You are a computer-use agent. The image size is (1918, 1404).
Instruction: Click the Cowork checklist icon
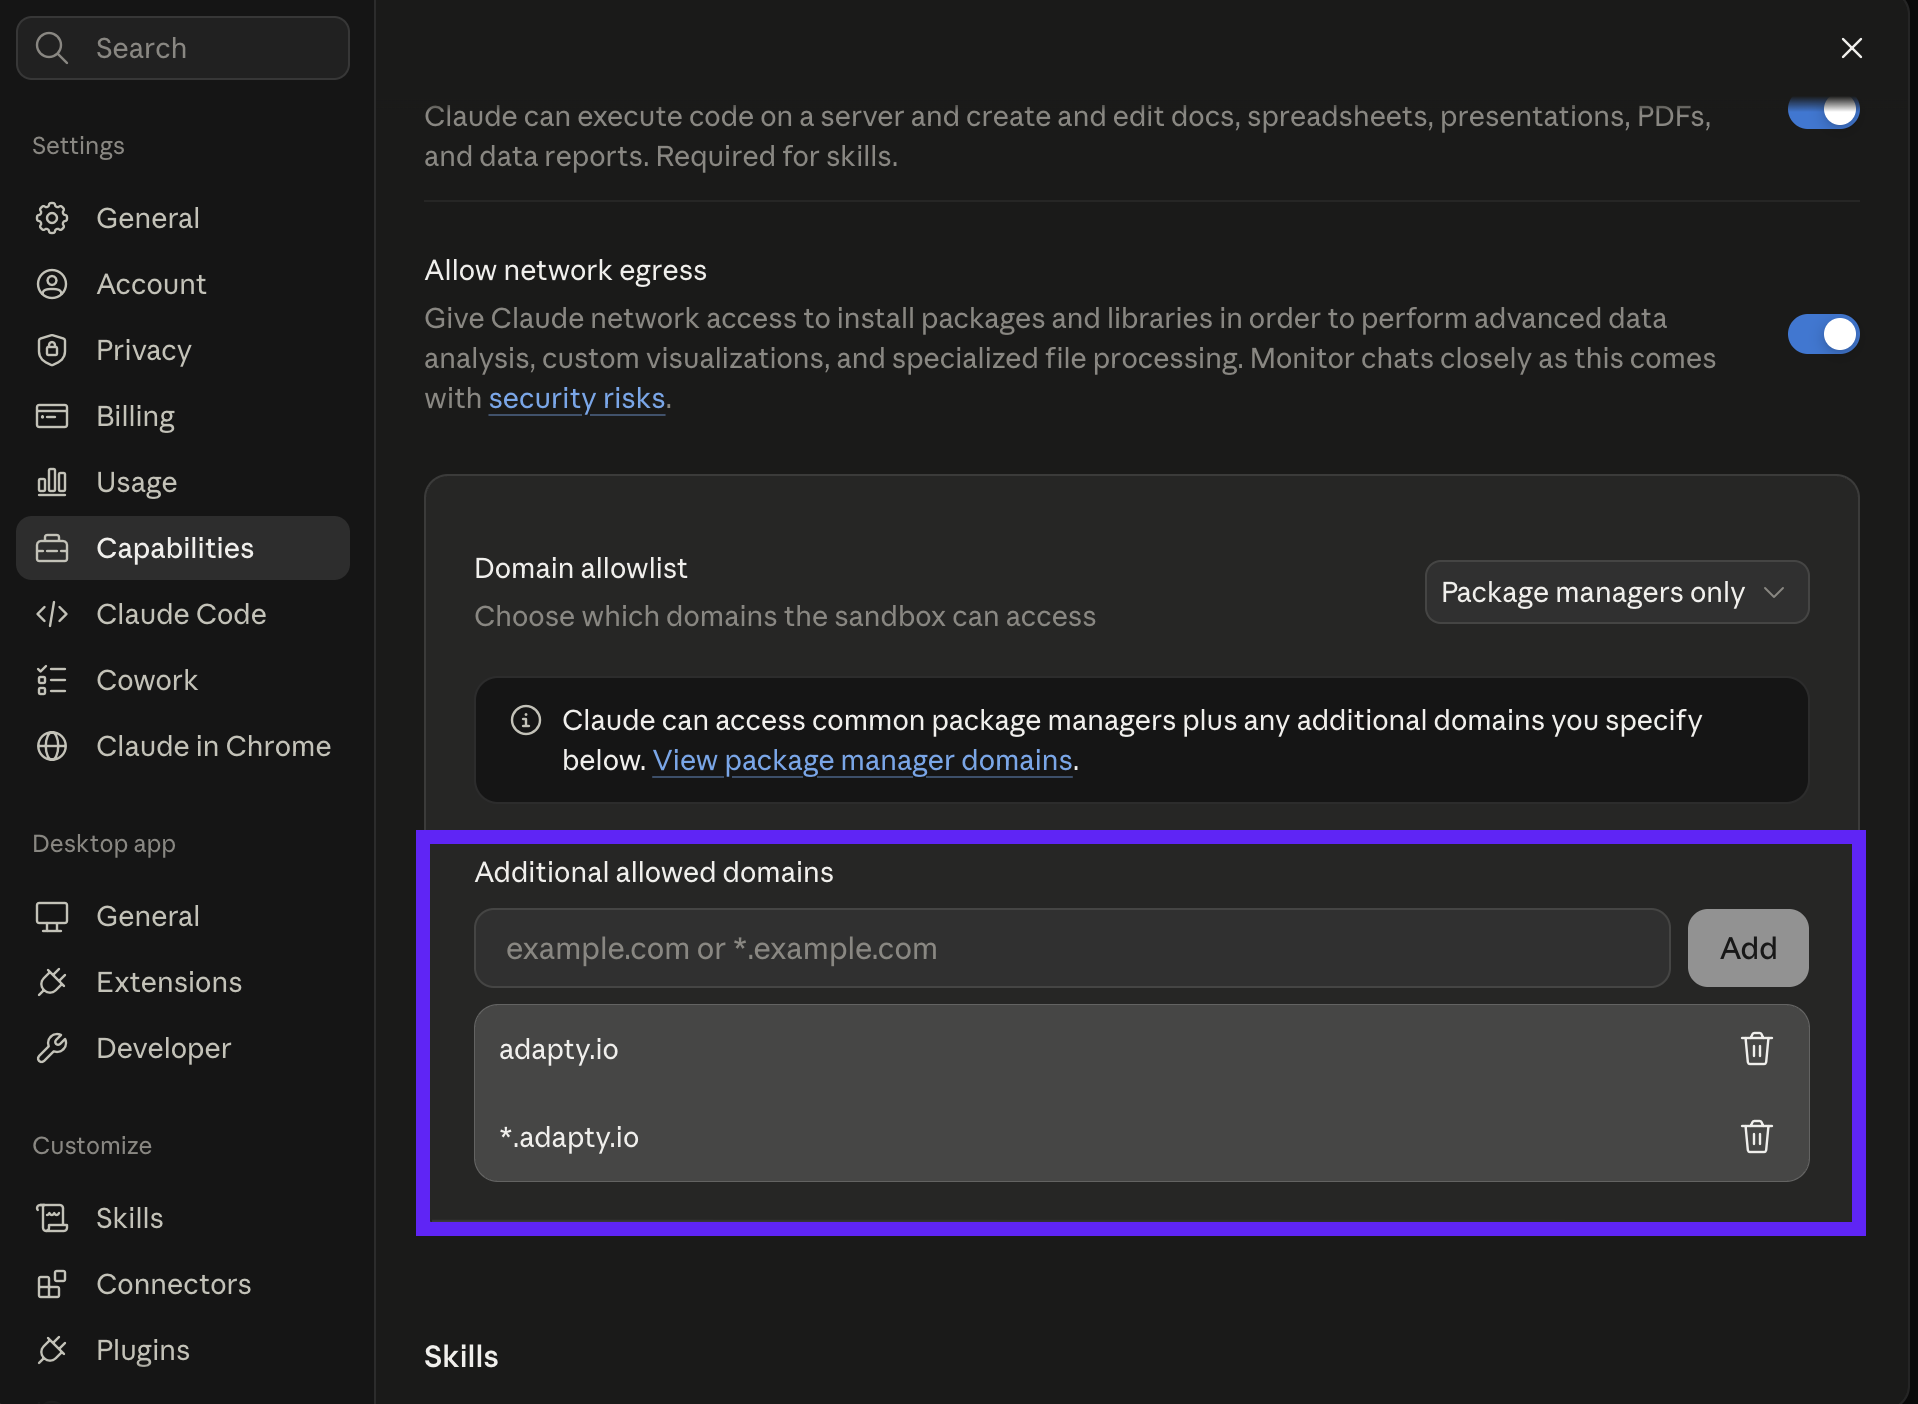click(52, 680)
